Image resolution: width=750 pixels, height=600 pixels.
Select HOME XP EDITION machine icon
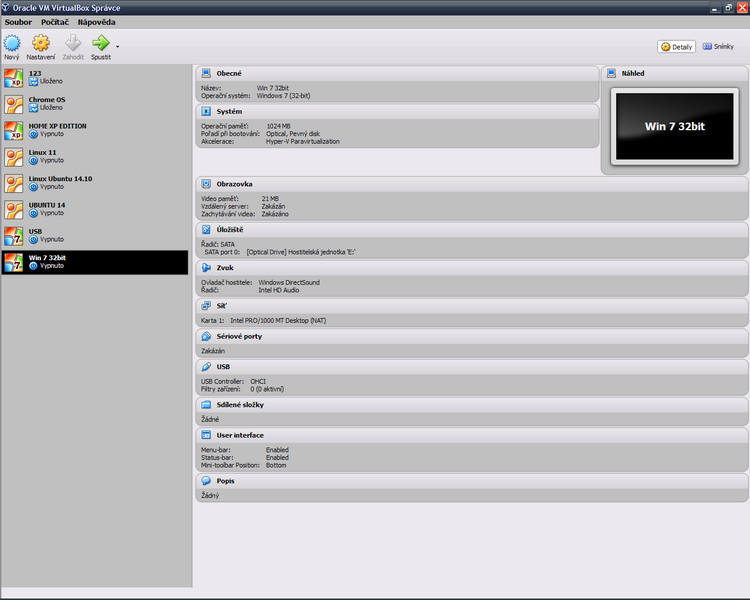[14, 130]
